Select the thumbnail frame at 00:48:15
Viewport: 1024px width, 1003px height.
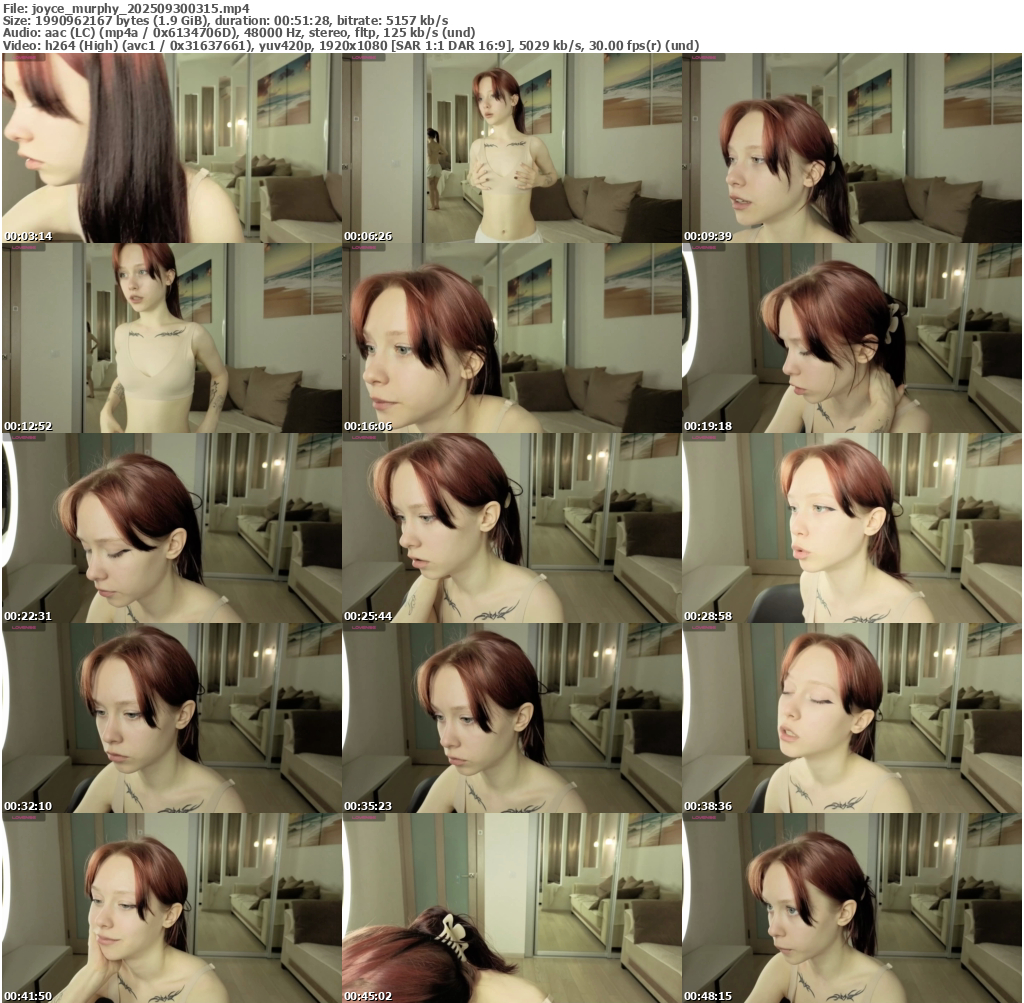[852, 908]
